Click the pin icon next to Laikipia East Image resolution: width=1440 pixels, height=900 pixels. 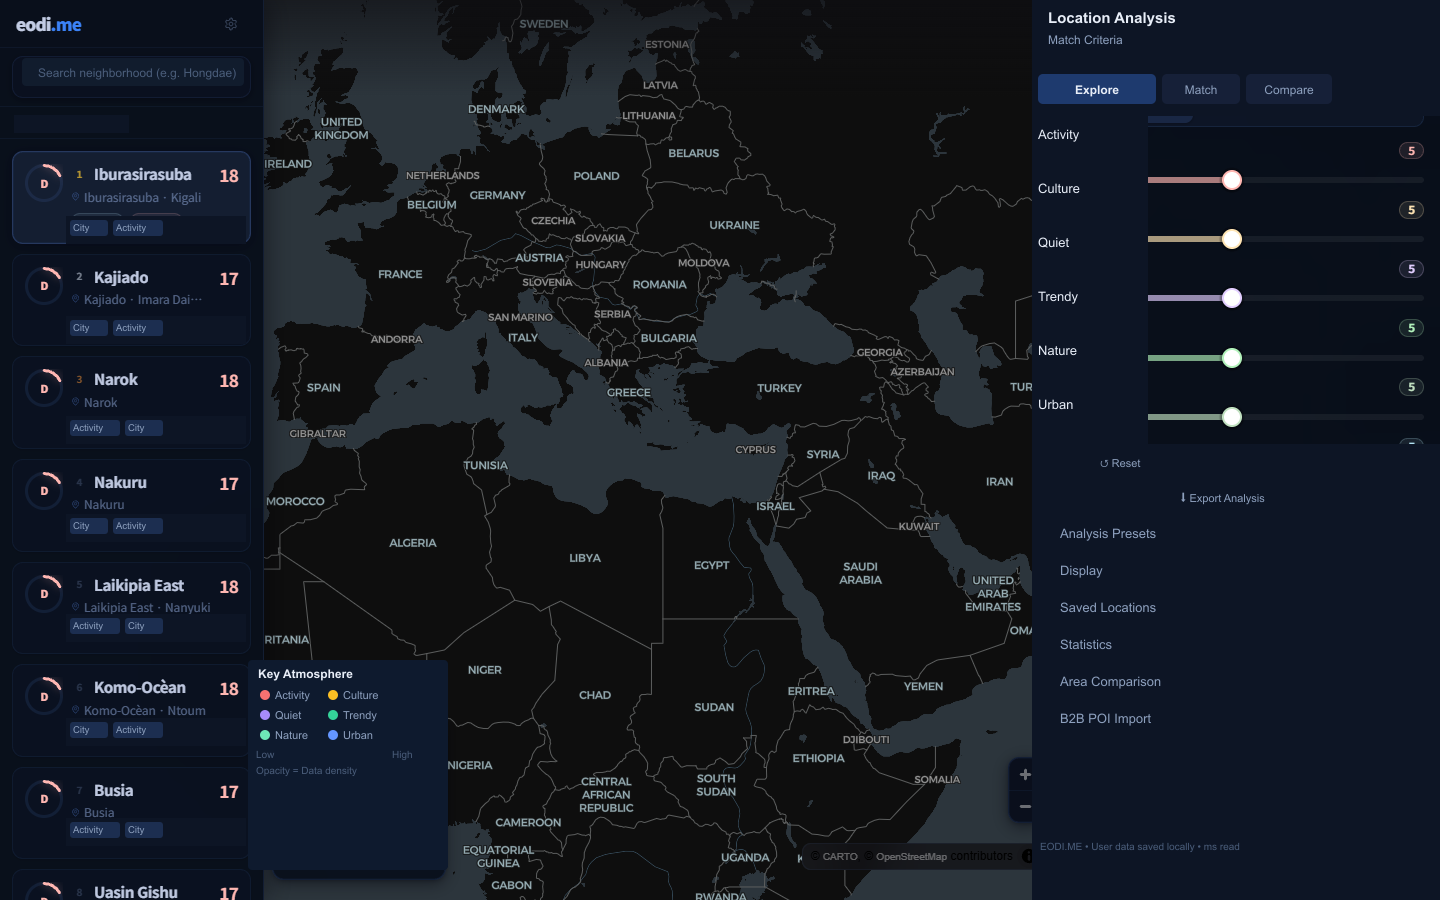pyautogui.click(x=76, y=607)
